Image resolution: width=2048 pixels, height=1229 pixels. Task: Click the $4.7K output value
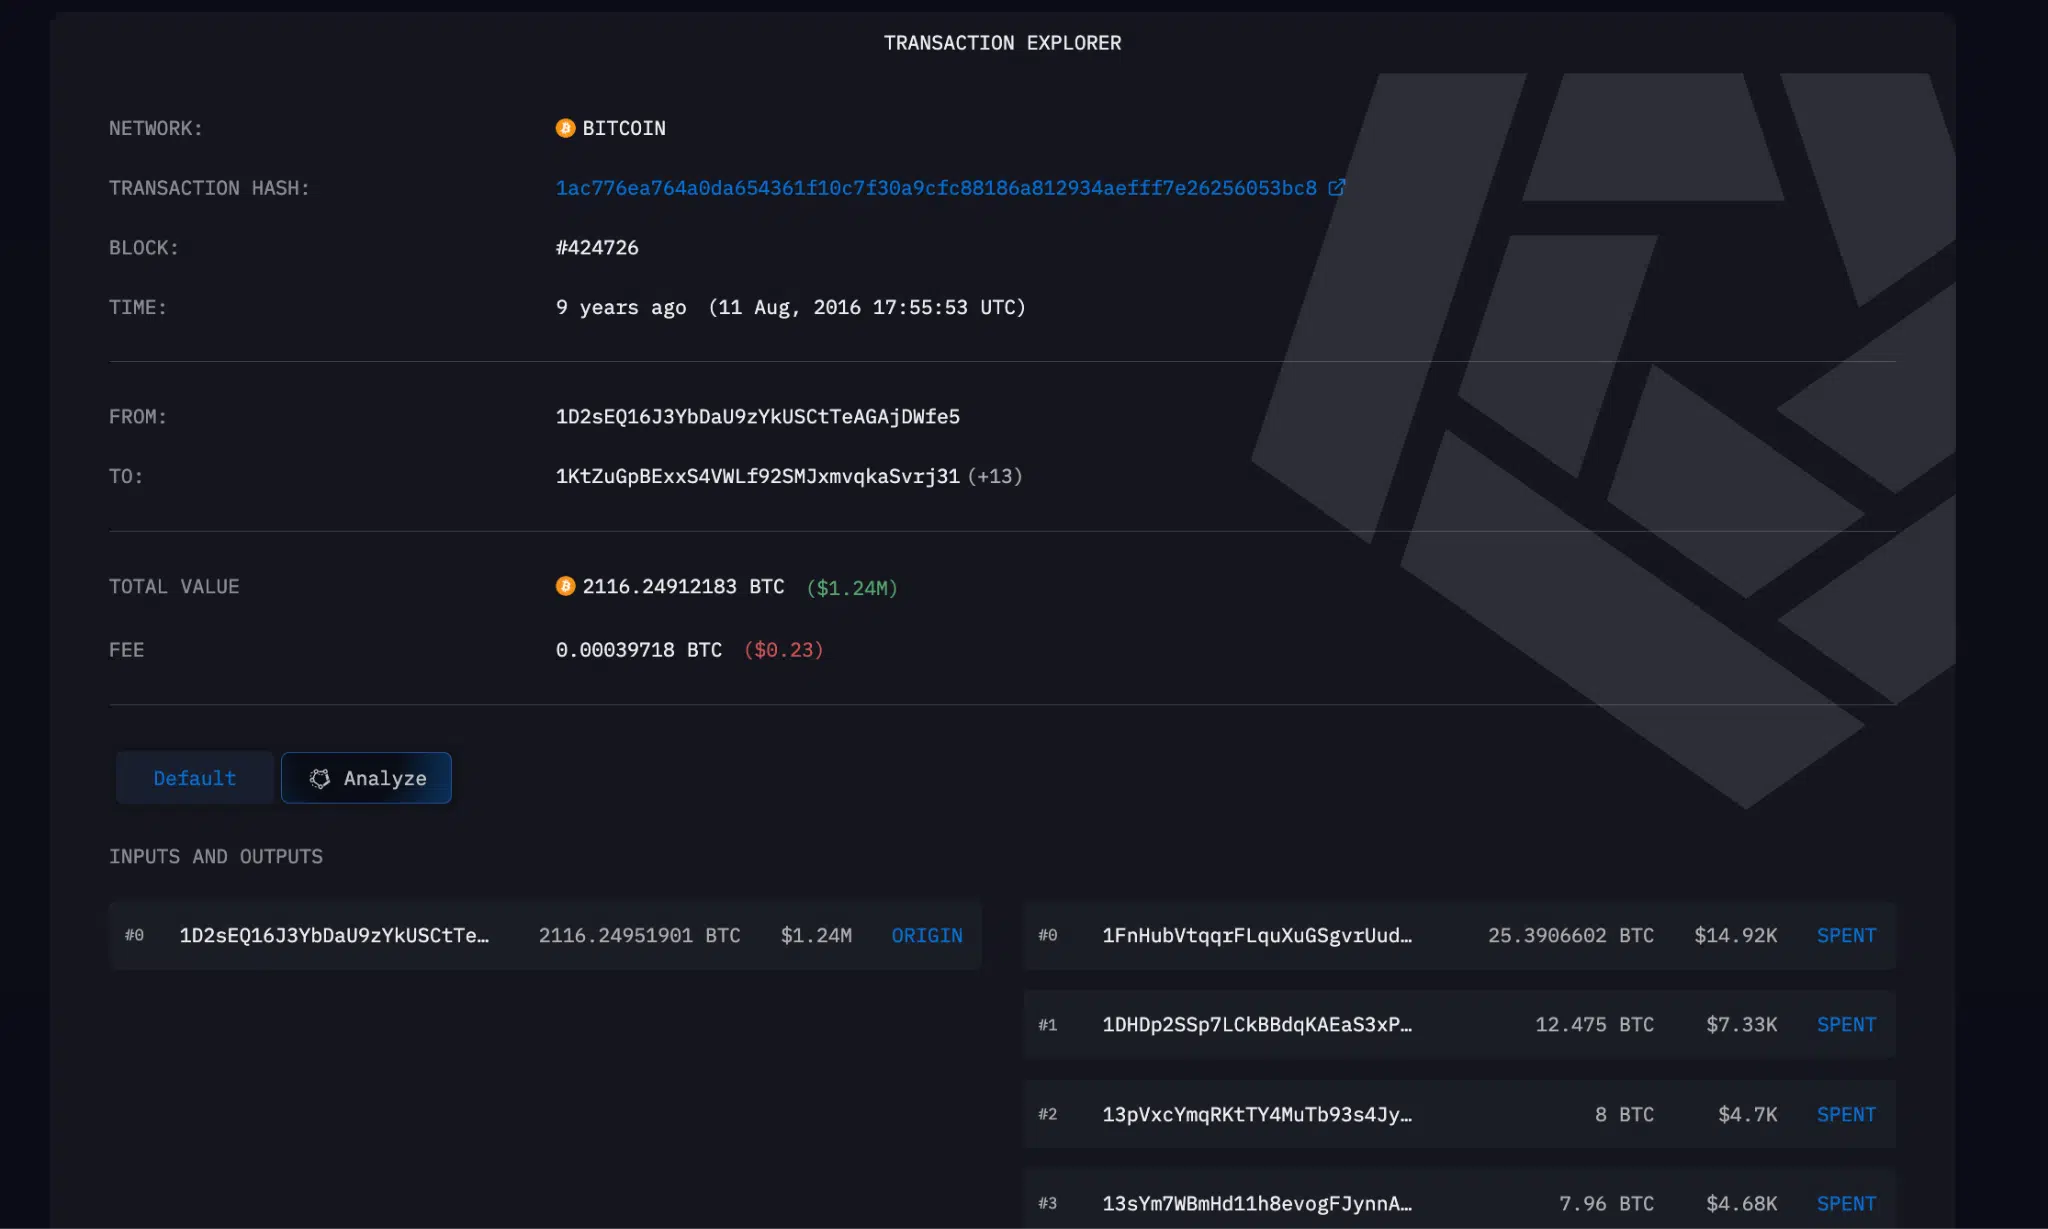coord(1747,1114)
